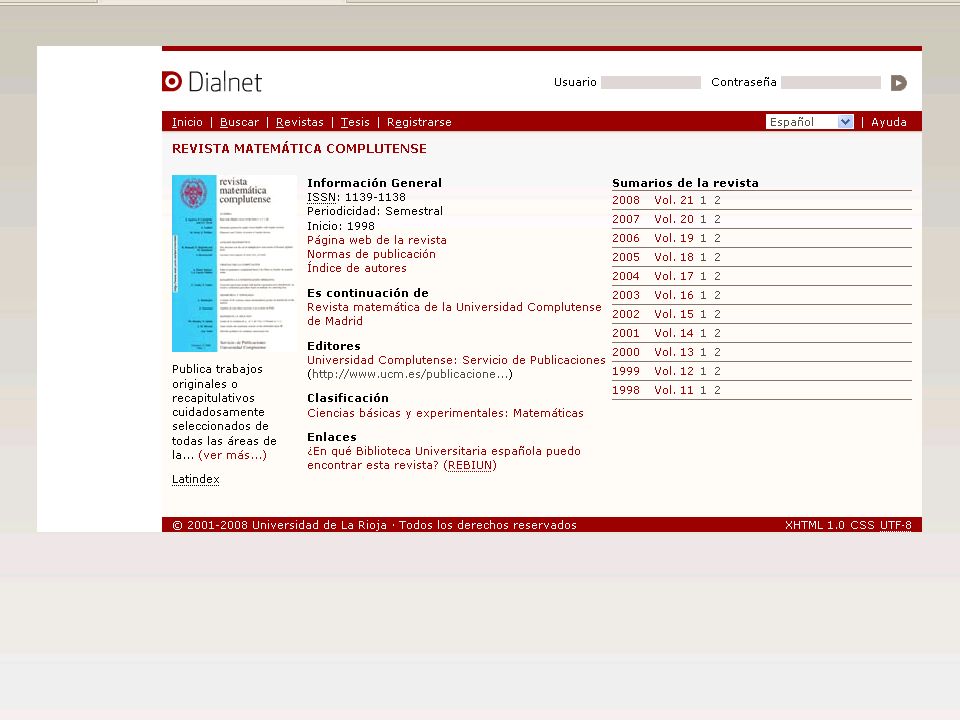Select Tesis in the navigation bar
The image size is (960, 720).
click(x=355, y=122)
